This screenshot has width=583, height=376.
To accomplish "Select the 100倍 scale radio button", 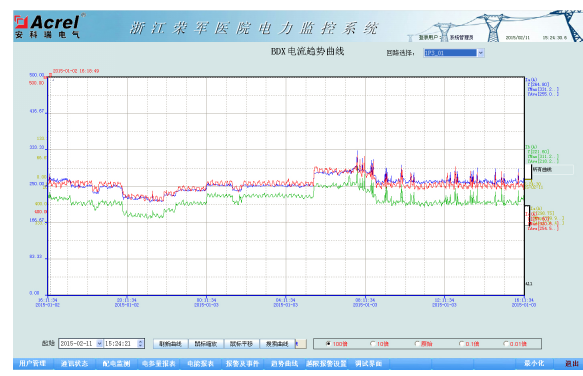I will pyautogui.click(x=328, y=344).
